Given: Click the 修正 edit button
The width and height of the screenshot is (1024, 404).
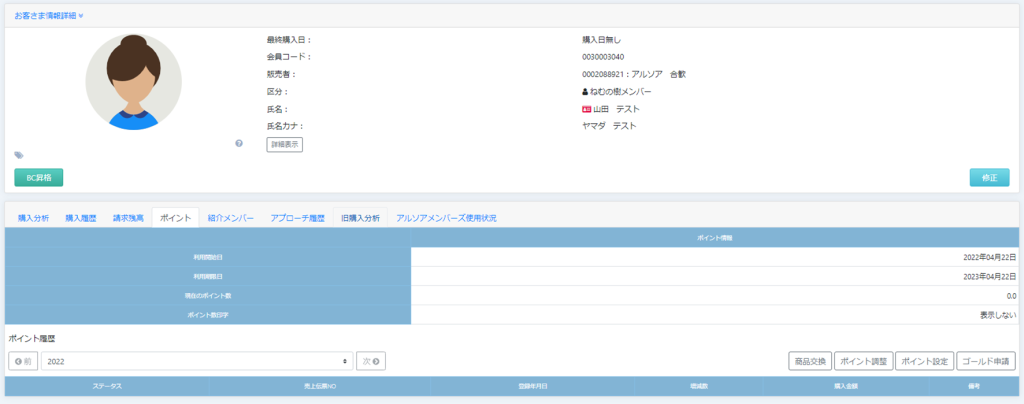Looking at the screenshot, I should [x=989, y=177].
